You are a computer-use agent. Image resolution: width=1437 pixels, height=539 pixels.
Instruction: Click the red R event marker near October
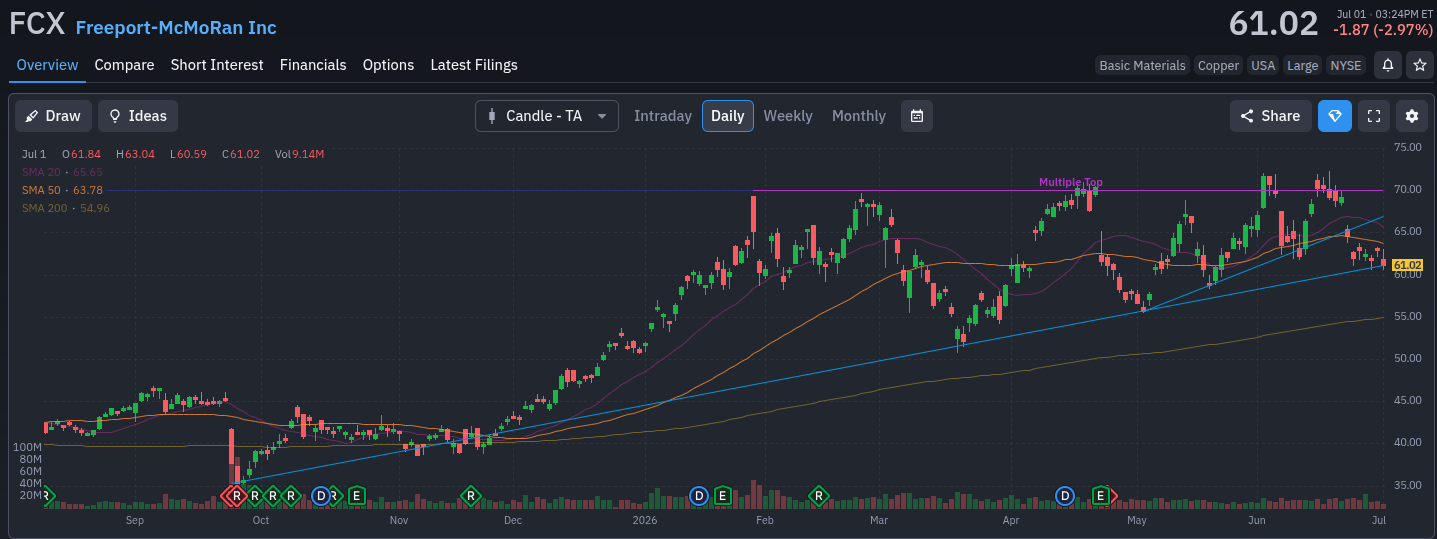236,495
